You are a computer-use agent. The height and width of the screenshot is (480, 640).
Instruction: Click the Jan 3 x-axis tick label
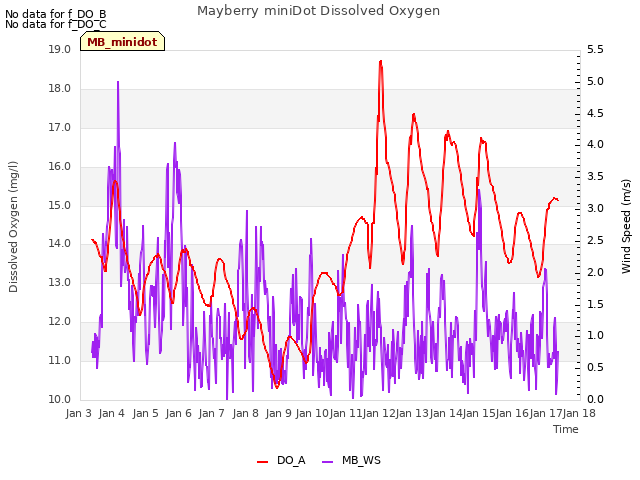pos(78,413)
